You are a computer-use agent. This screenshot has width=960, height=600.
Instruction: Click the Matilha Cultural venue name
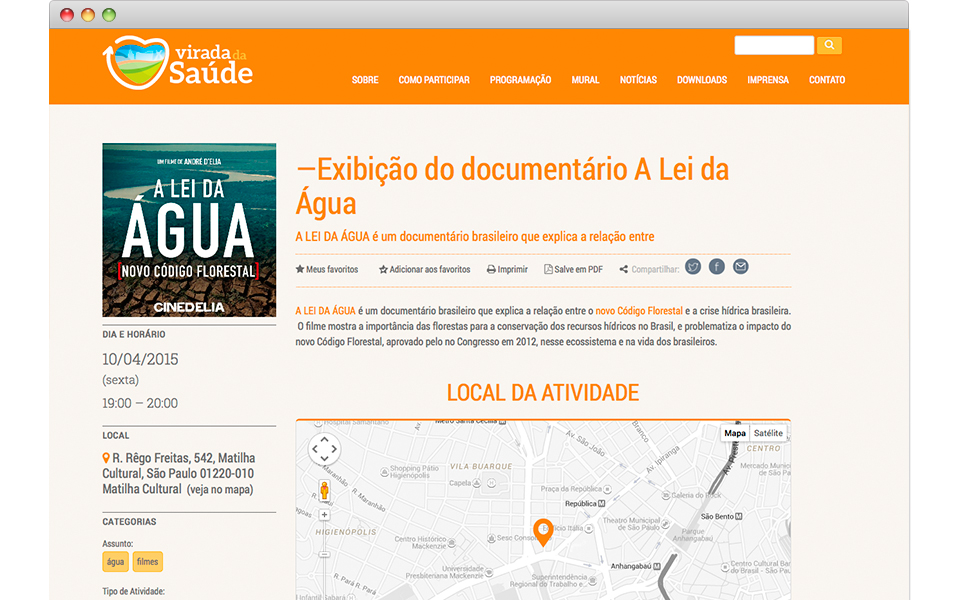point(142,489)
